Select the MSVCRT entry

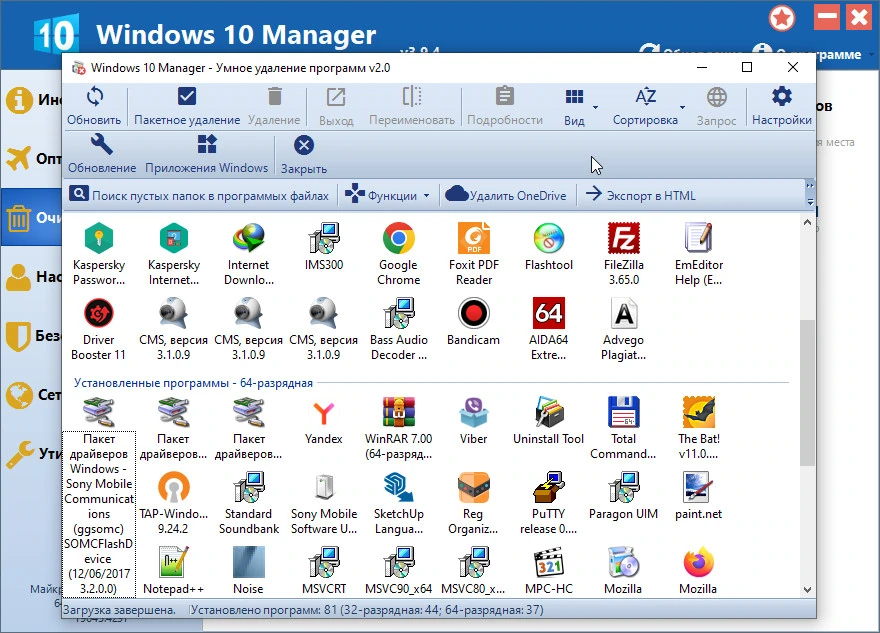[324, 571]
